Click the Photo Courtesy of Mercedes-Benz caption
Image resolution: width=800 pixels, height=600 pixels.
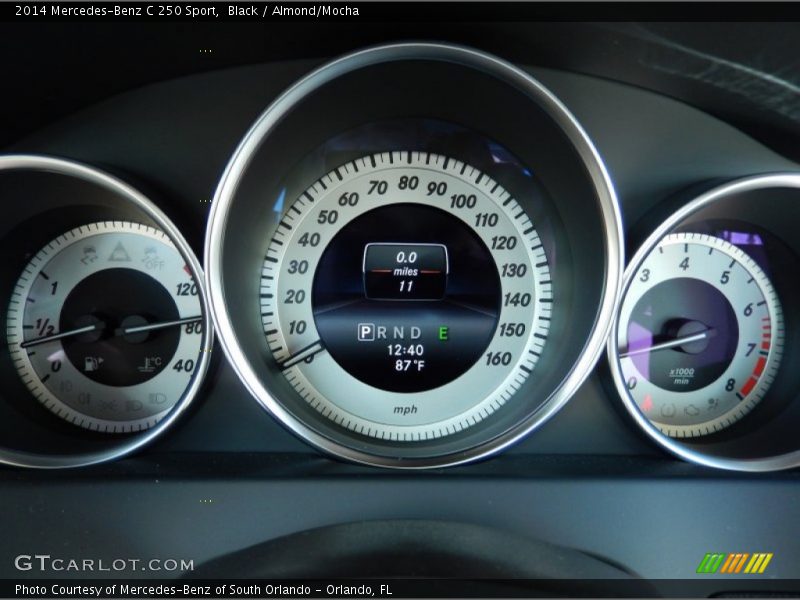(203, 590)
